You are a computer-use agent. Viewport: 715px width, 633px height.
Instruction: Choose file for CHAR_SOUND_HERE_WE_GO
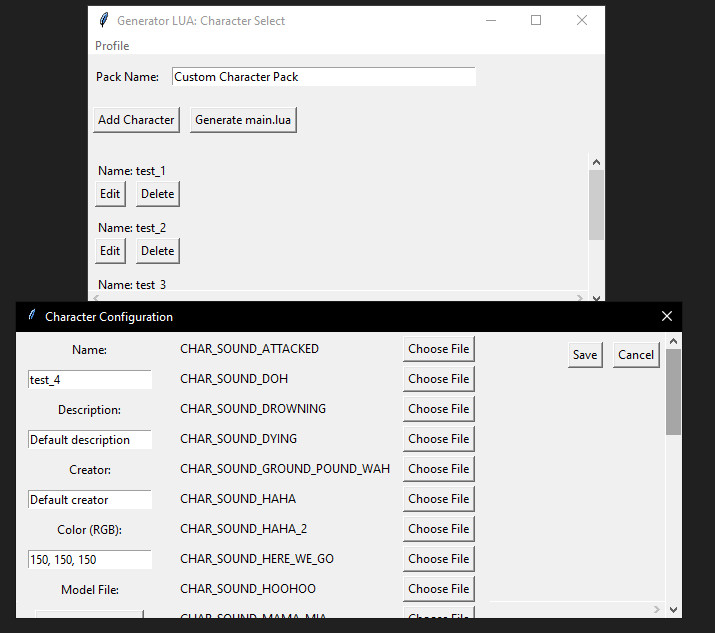438,559
